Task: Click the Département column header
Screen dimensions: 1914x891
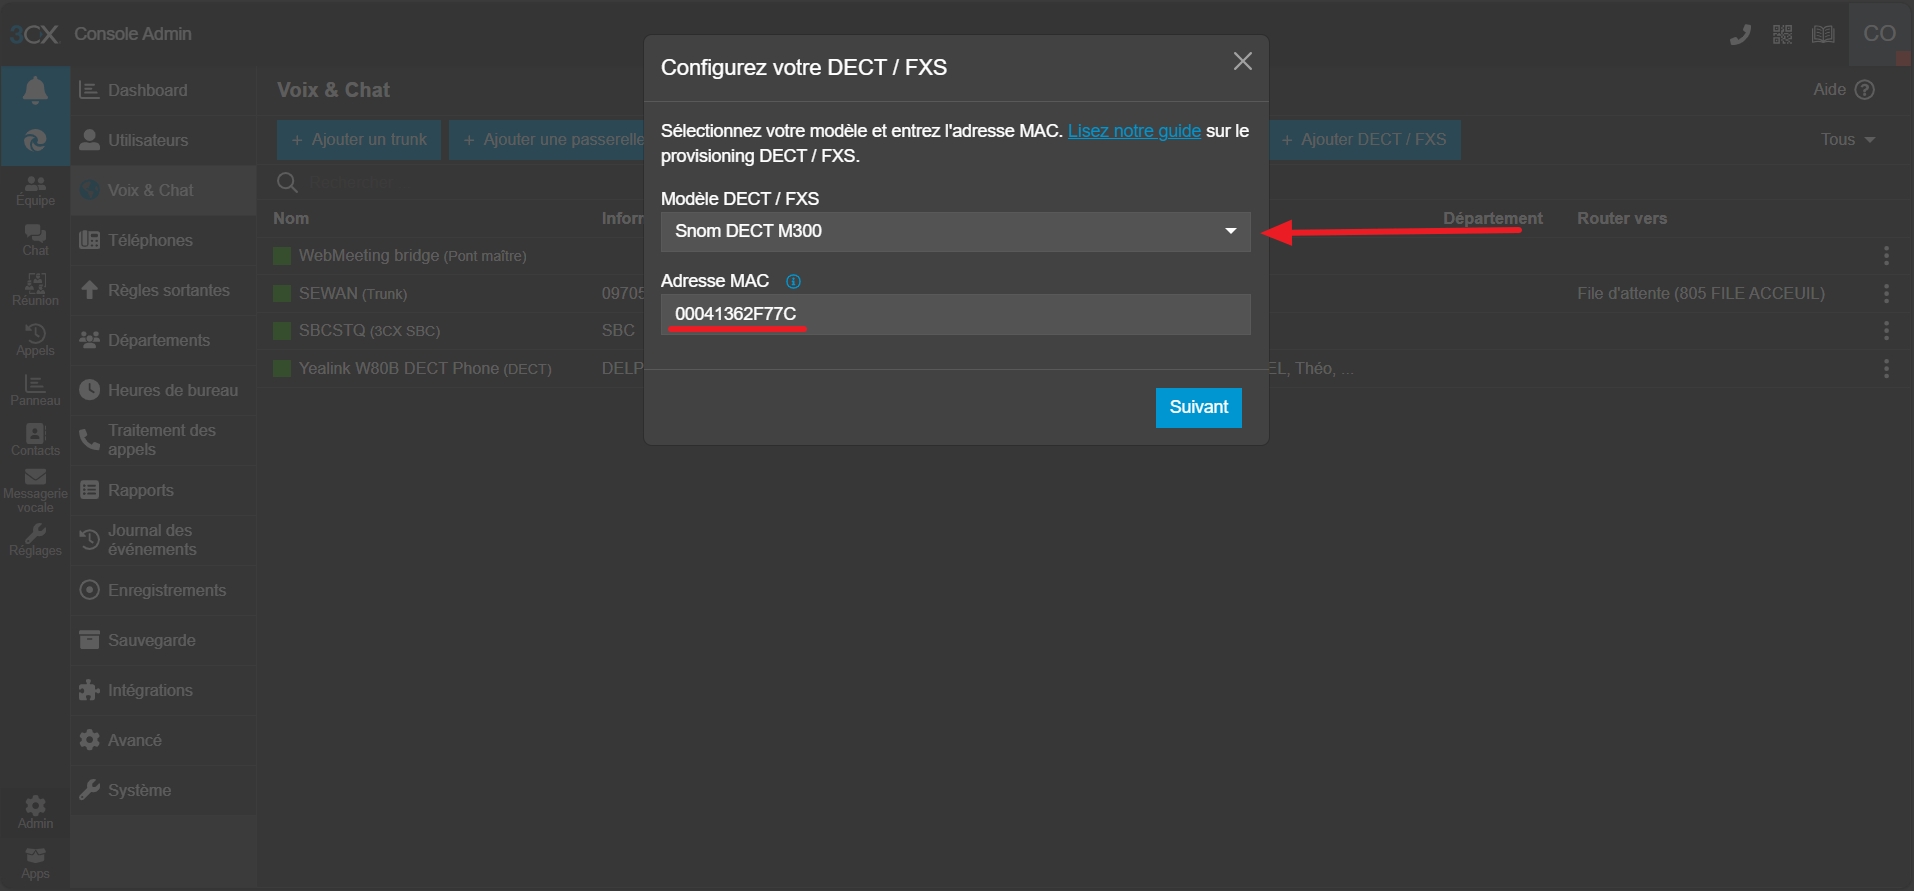Action: pyautogui.click(x=1492, y=219)
